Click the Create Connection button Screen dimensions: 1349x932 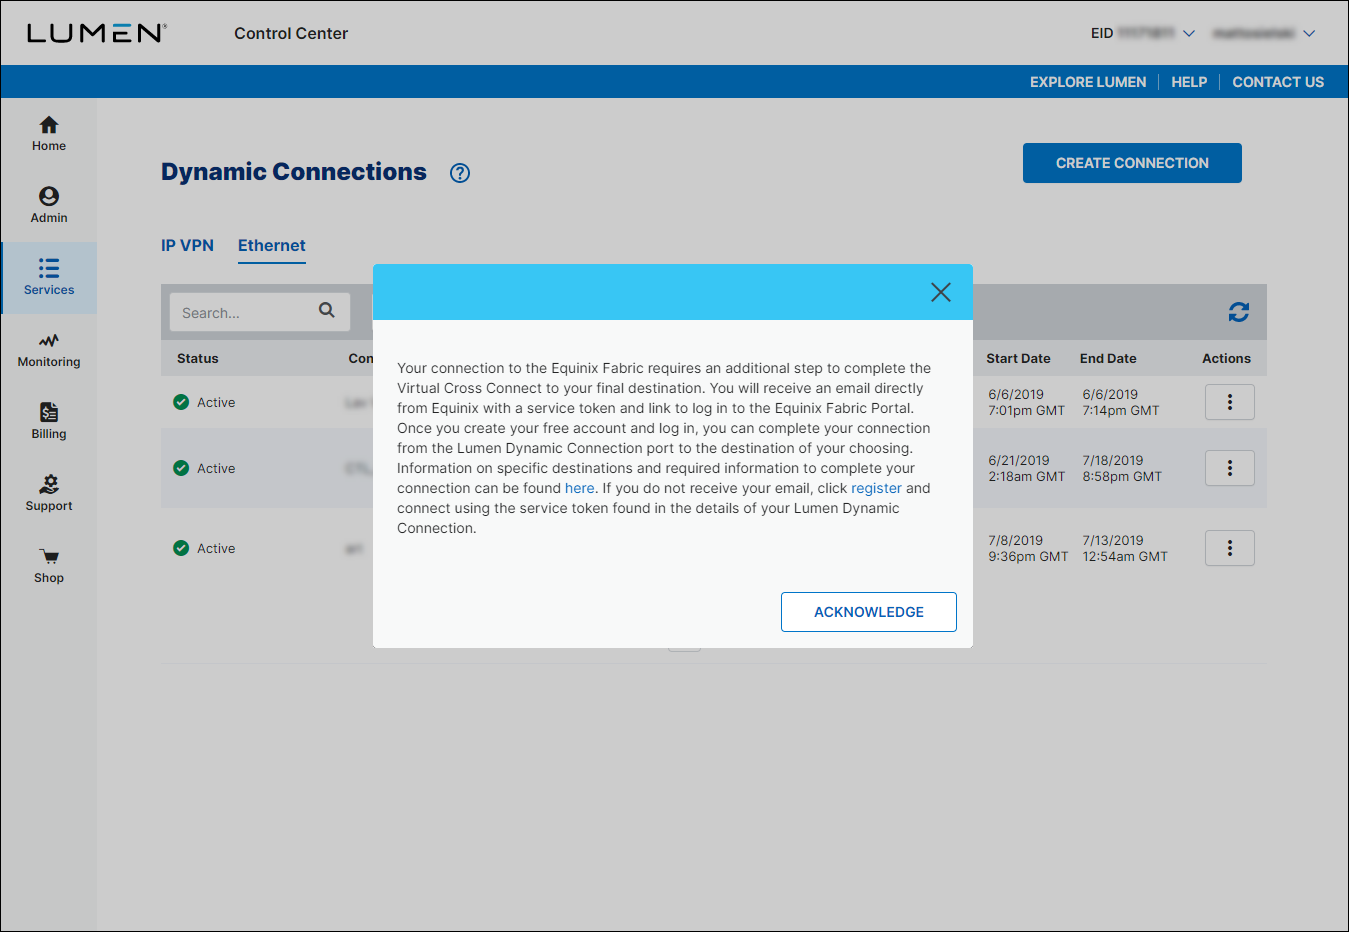[x=1132, y=163]
